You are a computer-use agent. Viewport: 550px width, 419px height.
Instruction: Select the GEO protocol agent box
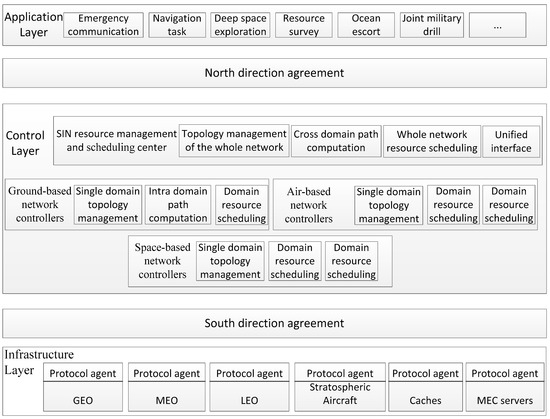(83, 387)
